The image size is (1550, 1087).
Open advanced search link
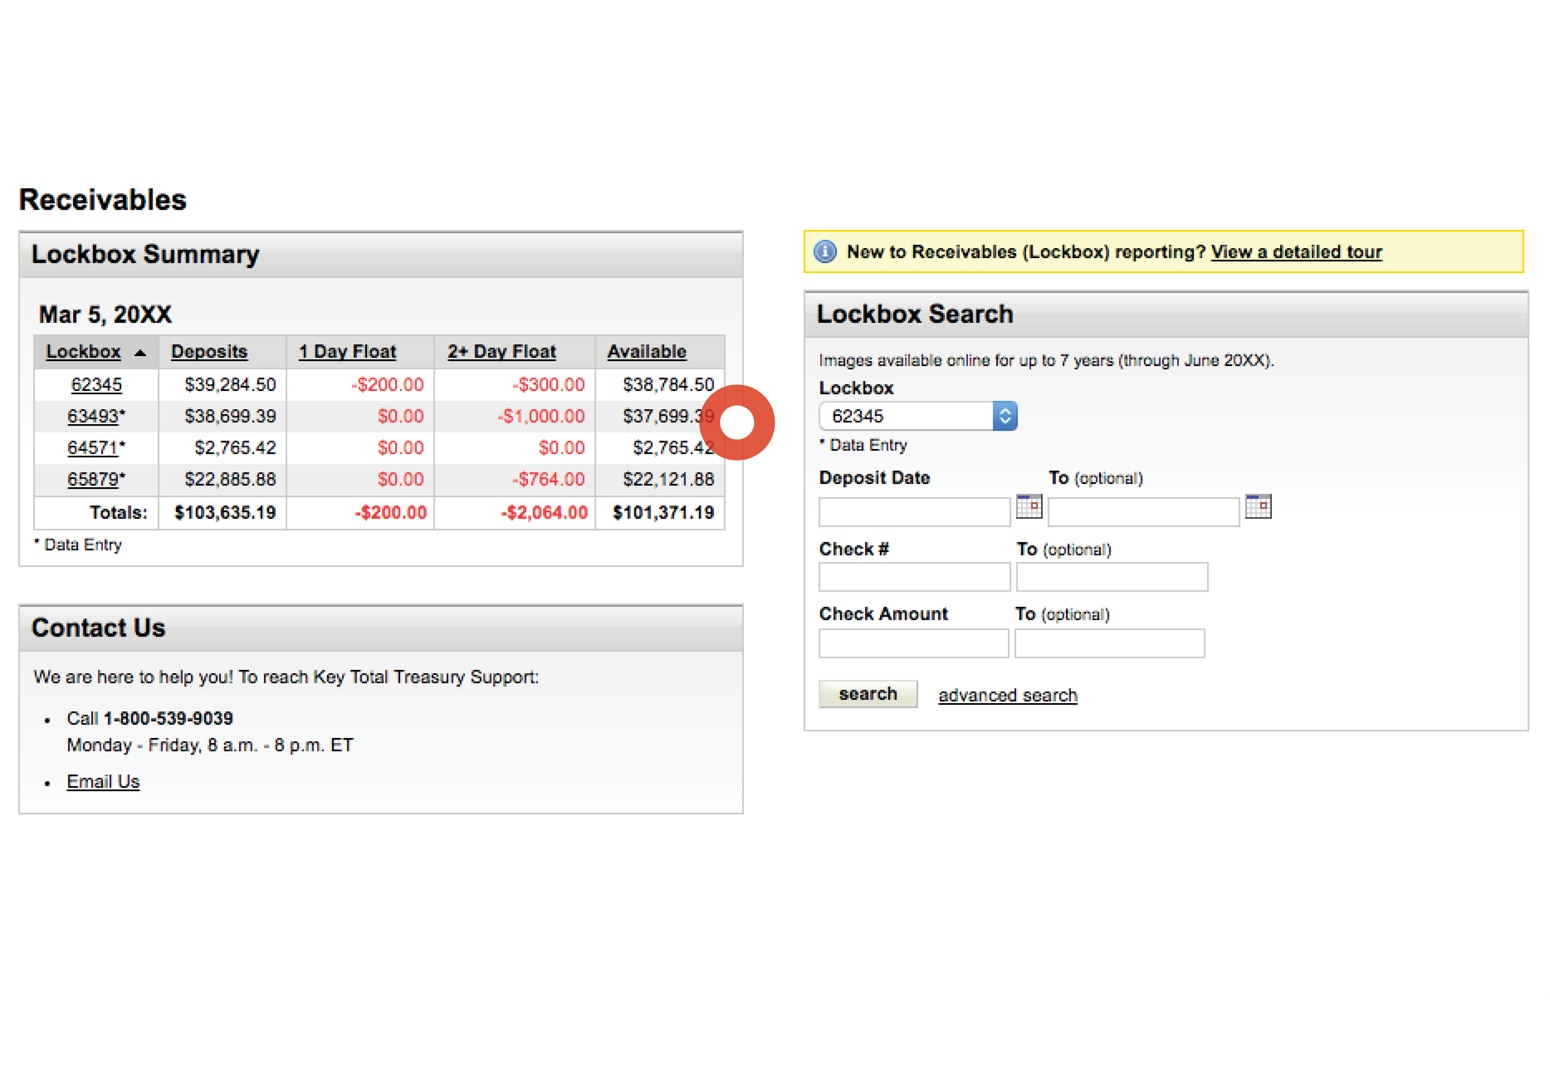[1007, 695]
